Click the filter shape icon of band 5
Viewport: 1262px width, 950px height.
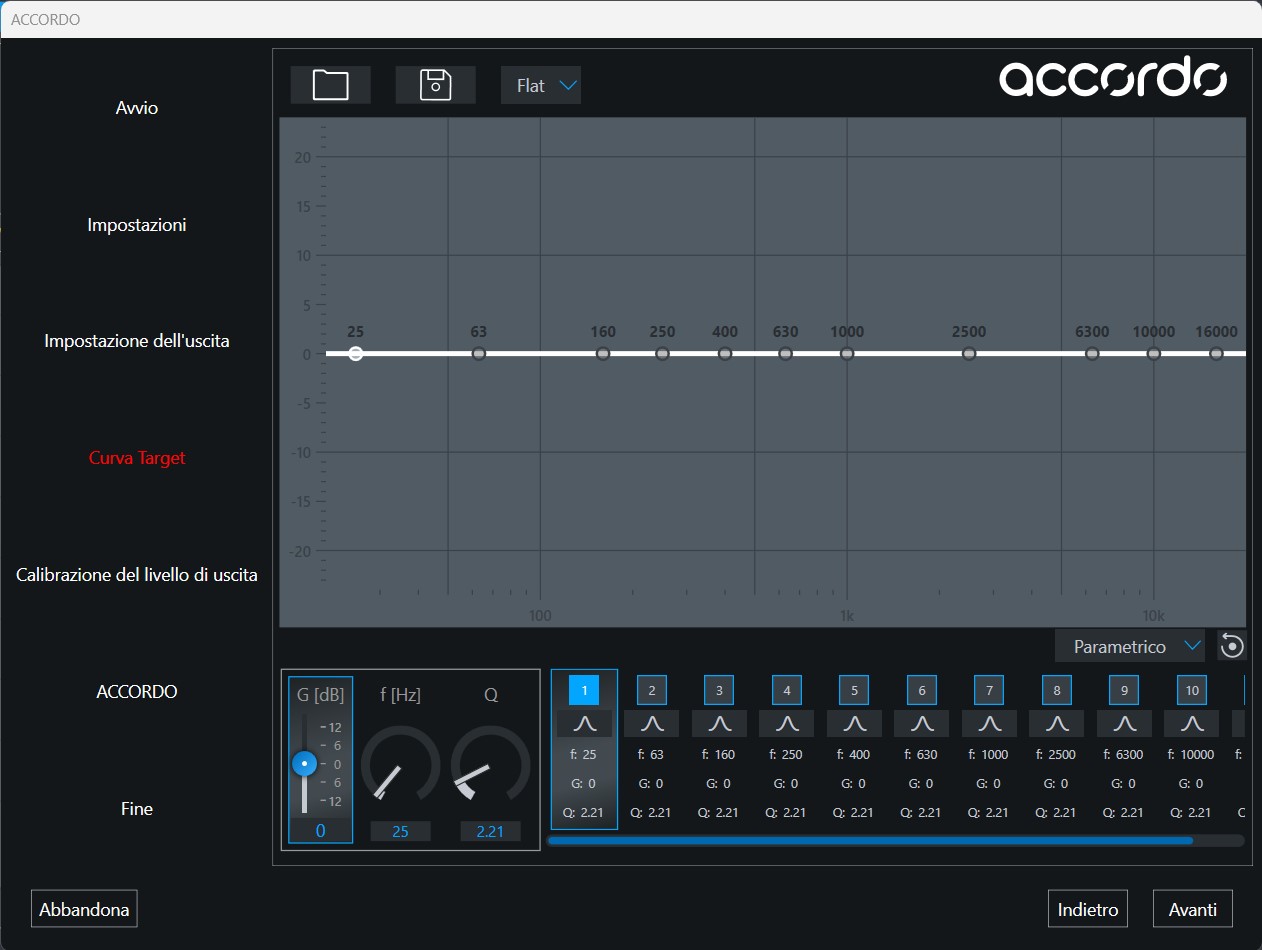pos(854,723)
